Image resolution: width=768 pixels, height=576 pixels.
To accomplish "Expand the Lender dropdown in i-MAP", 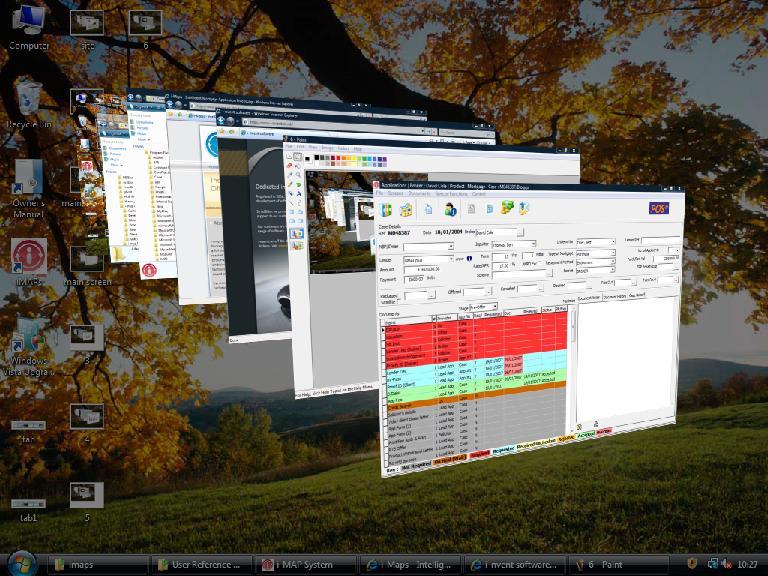I will pos(451,259).
